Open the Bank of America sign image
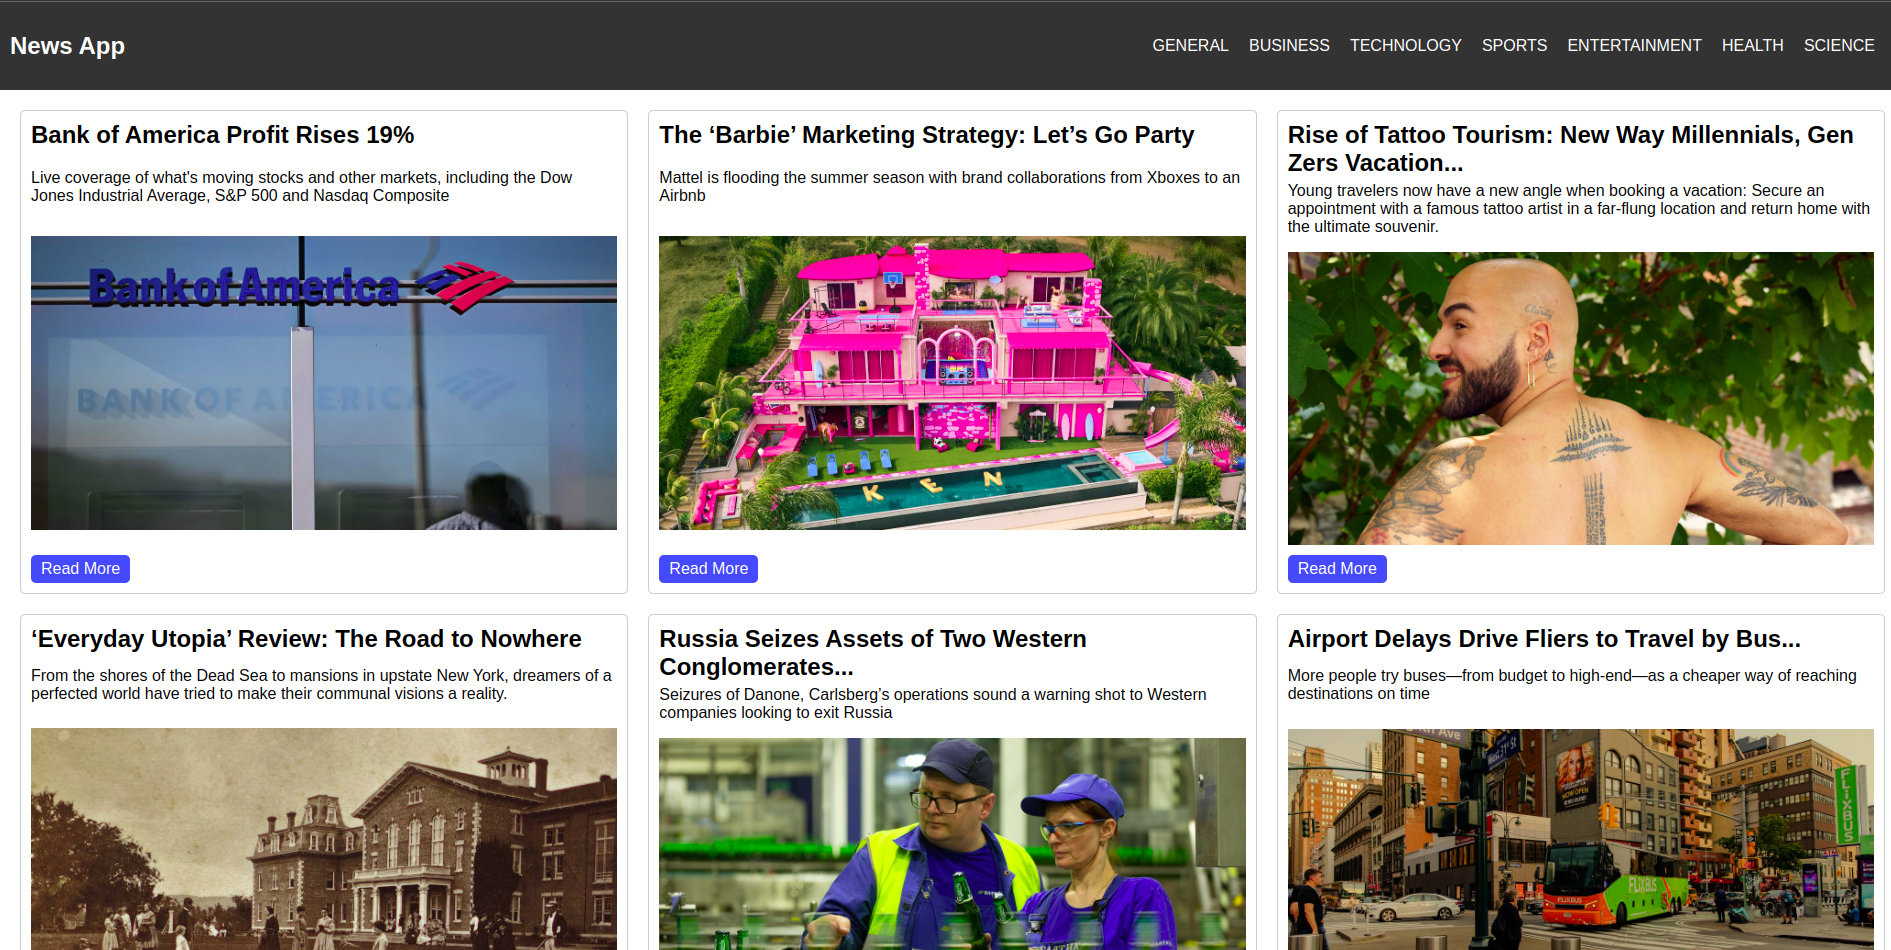 point(324,383)
